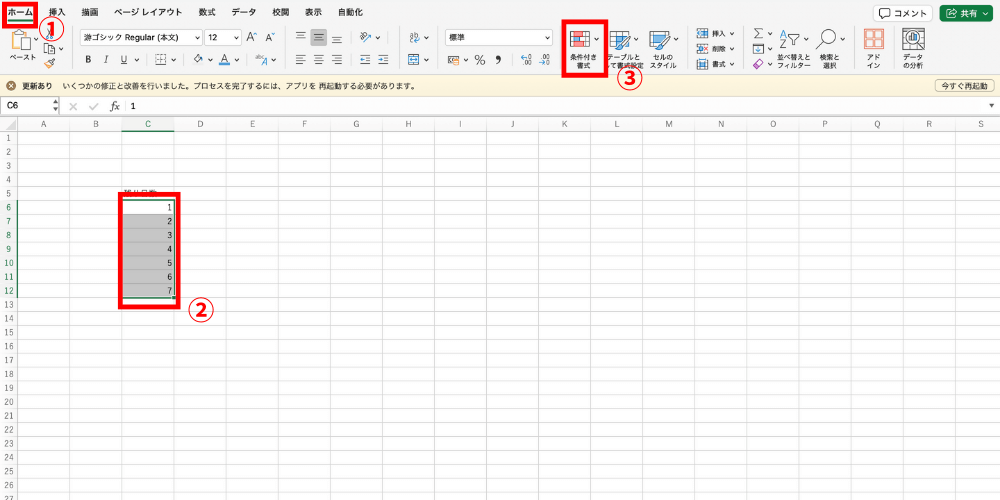Open Cell Styles (セルのスタイル)
Image resolution: width=1000 pixels, height=500 pixels.
tap(663, 49)
